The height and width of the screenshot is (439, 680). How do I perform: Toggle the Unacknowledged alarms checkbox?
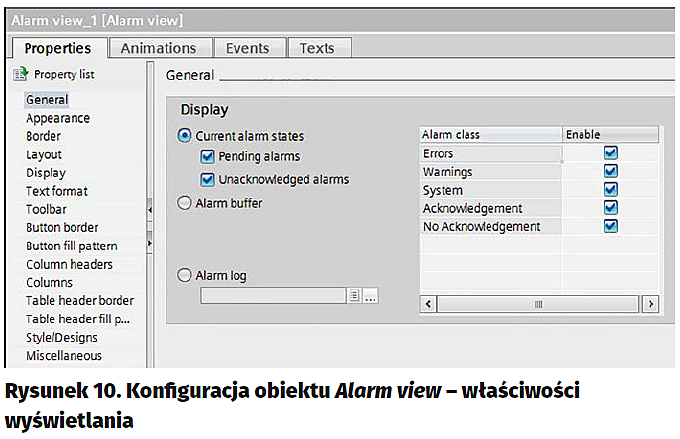point(207,180)
